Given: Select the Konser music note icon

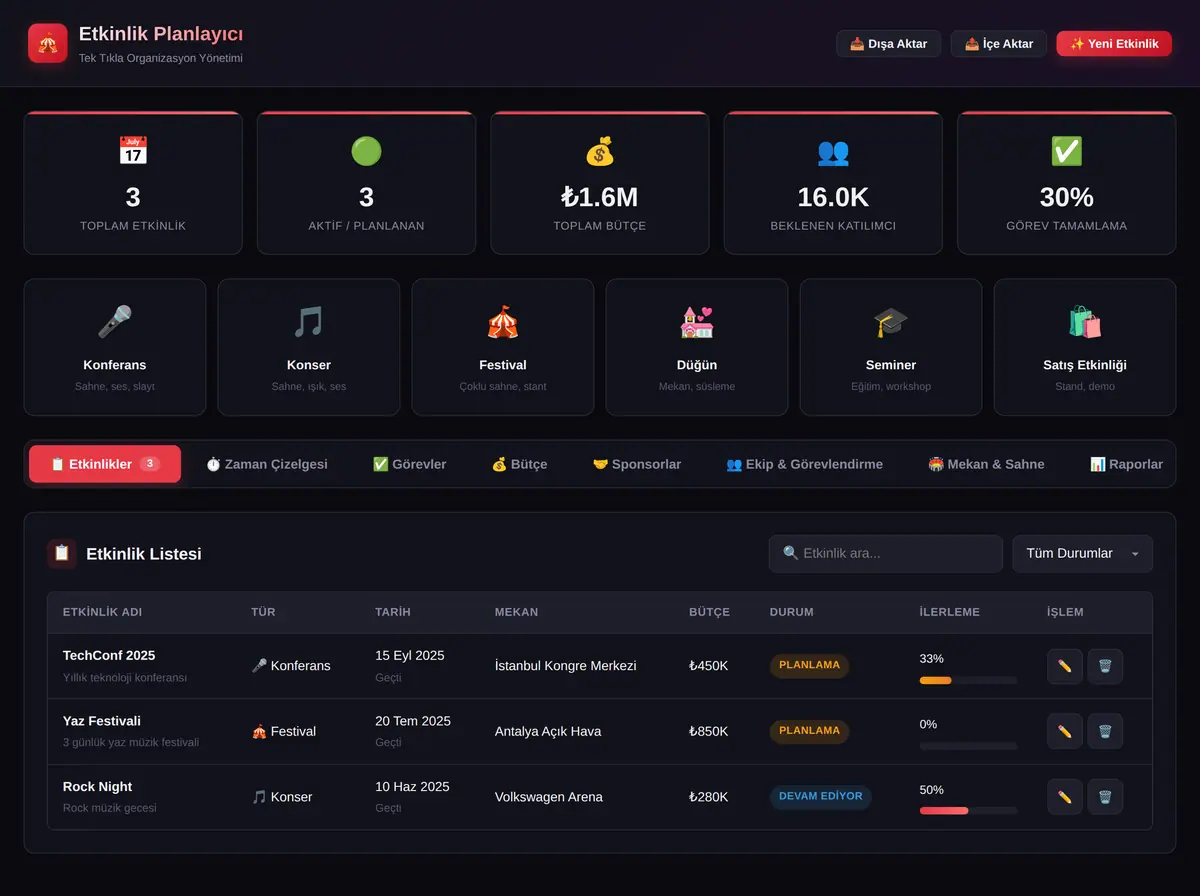Looking at the screenshot, I should 309,322.
